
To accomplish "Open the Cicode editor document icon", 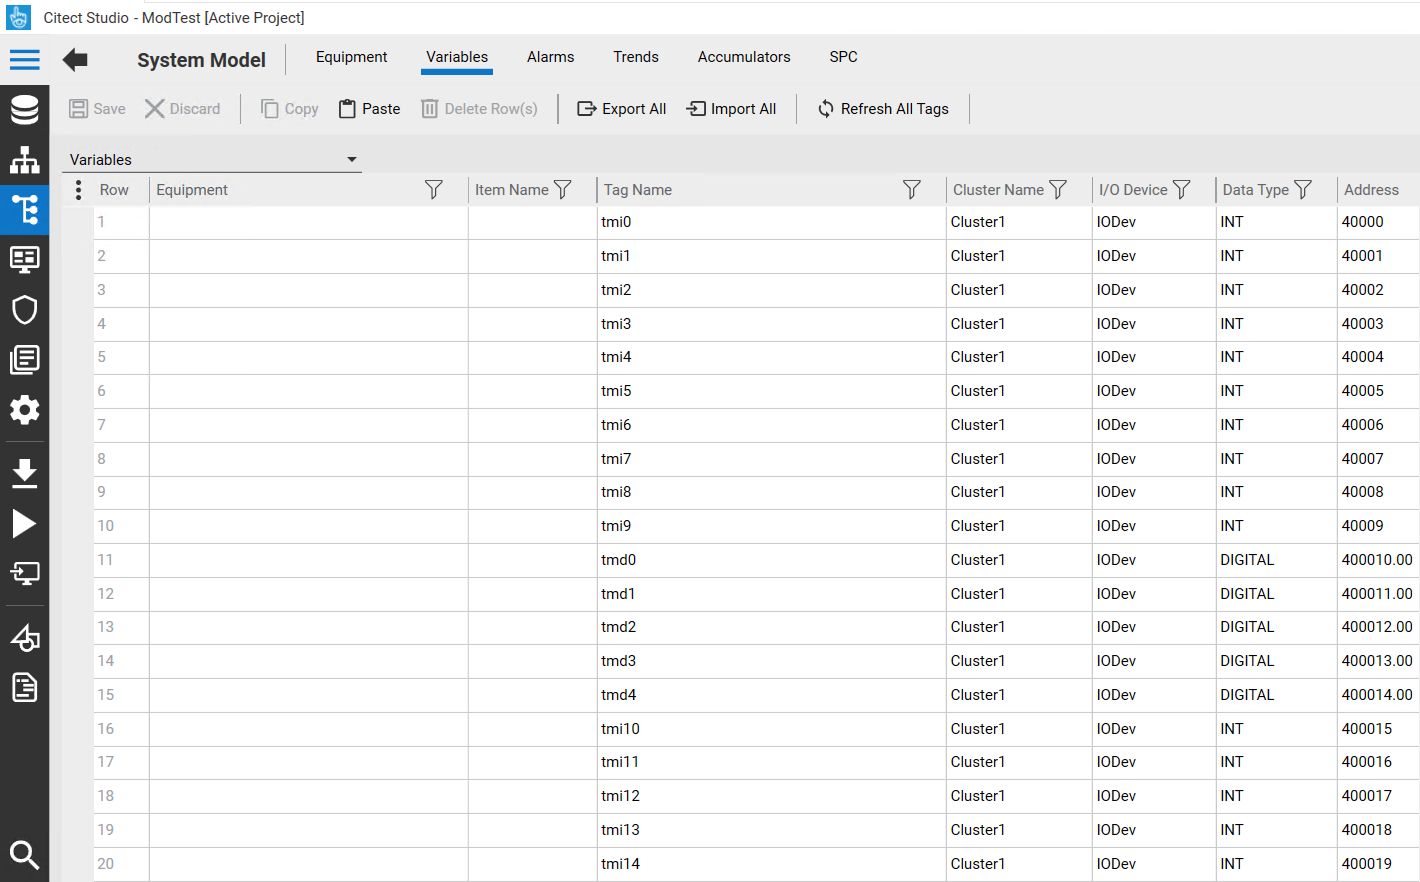I will 24,688.
